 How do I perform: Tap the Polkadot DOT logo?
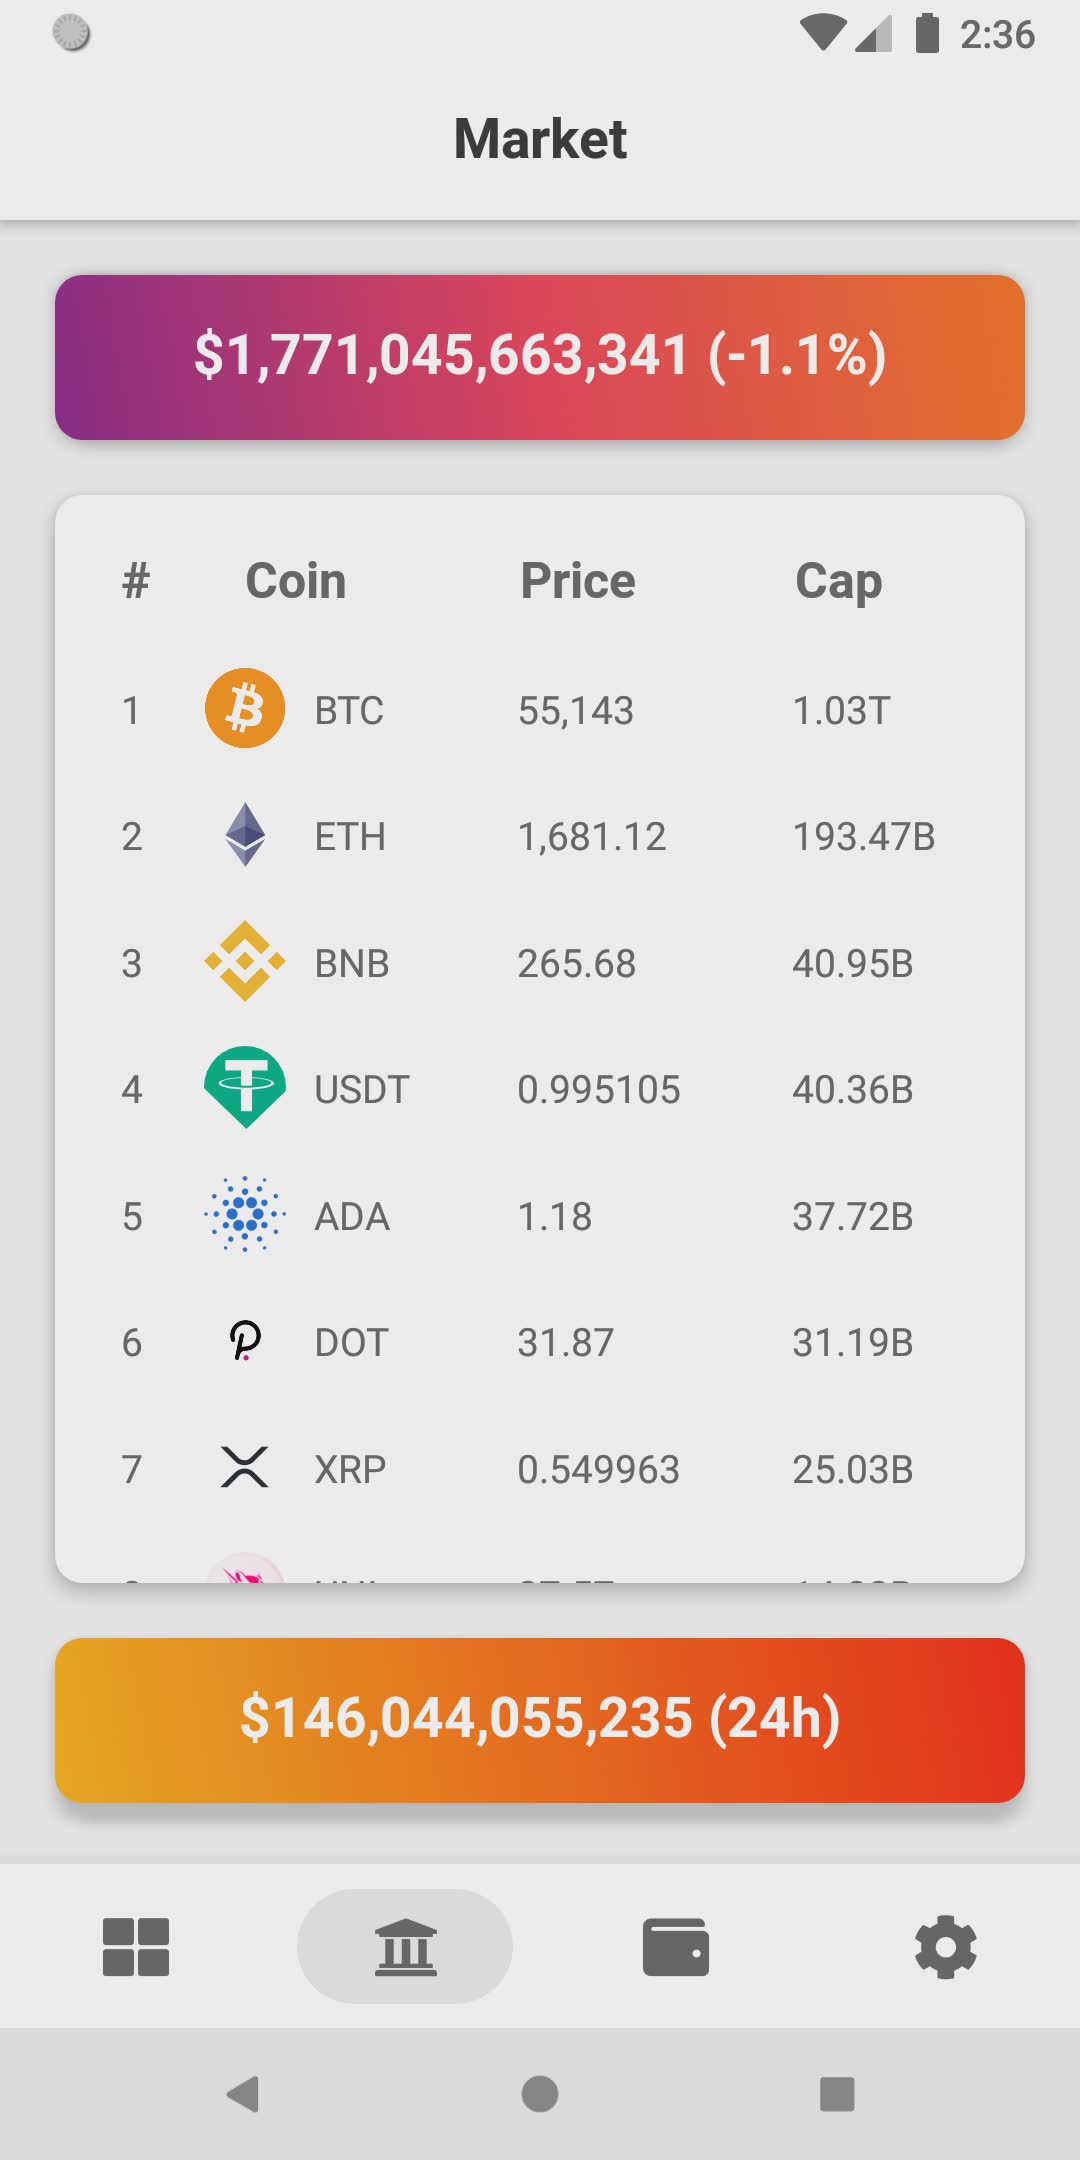click(245, 1341)
